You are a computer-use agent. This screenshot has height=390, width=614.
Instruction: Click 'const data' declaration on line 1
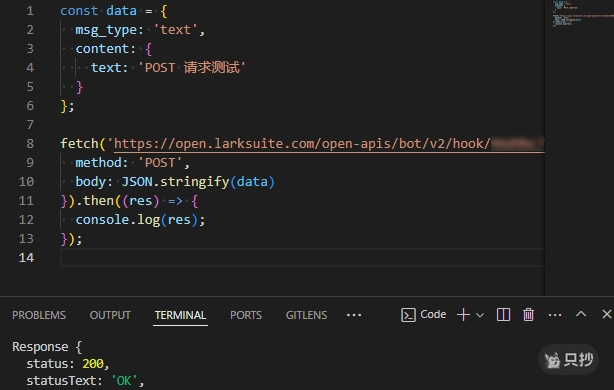98,11
